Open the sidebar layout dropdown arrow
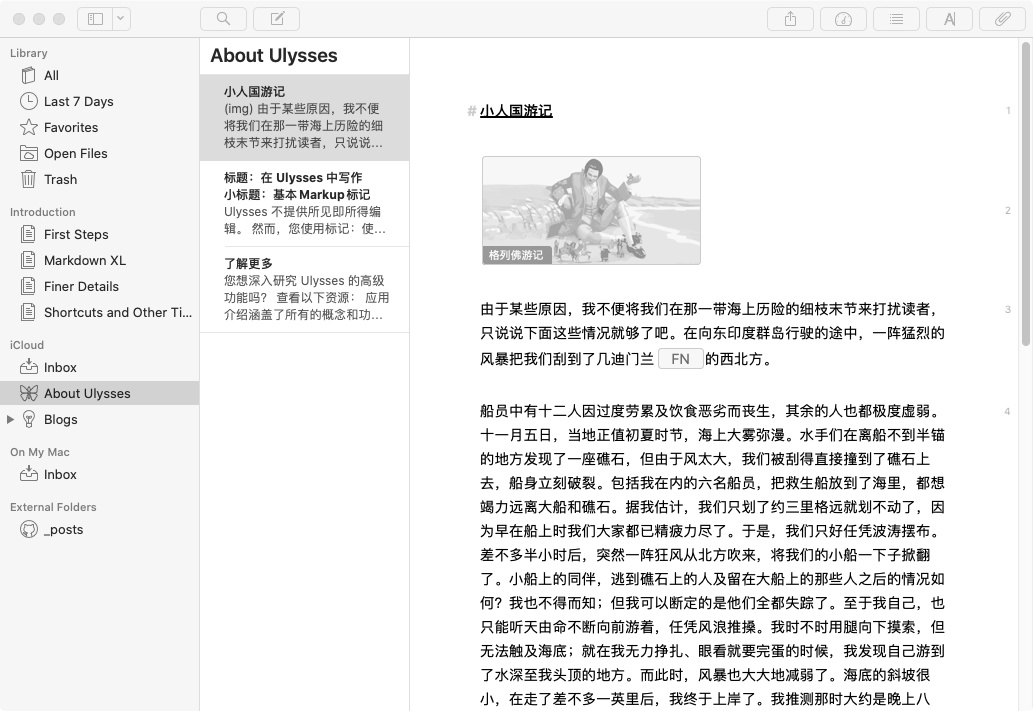 click(x=121, y=19)
